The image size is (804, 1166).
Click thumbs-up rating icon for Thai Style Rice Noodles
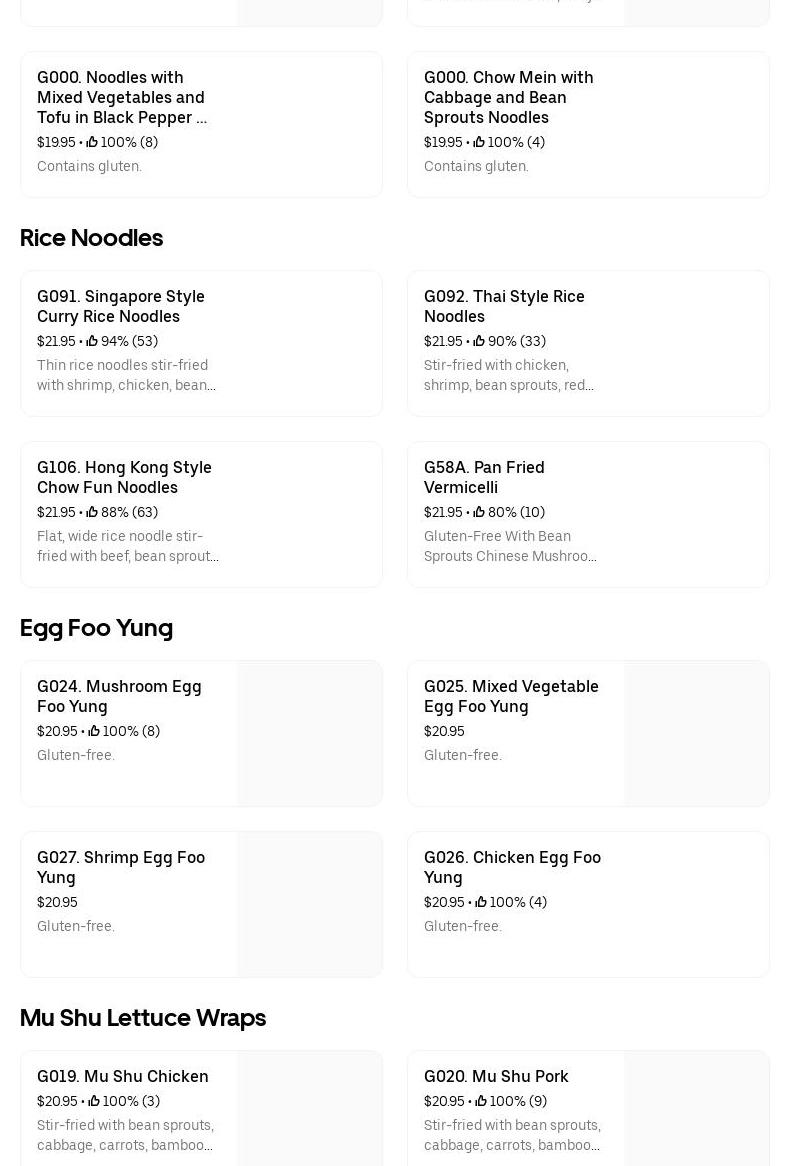(x=479, y=342)
